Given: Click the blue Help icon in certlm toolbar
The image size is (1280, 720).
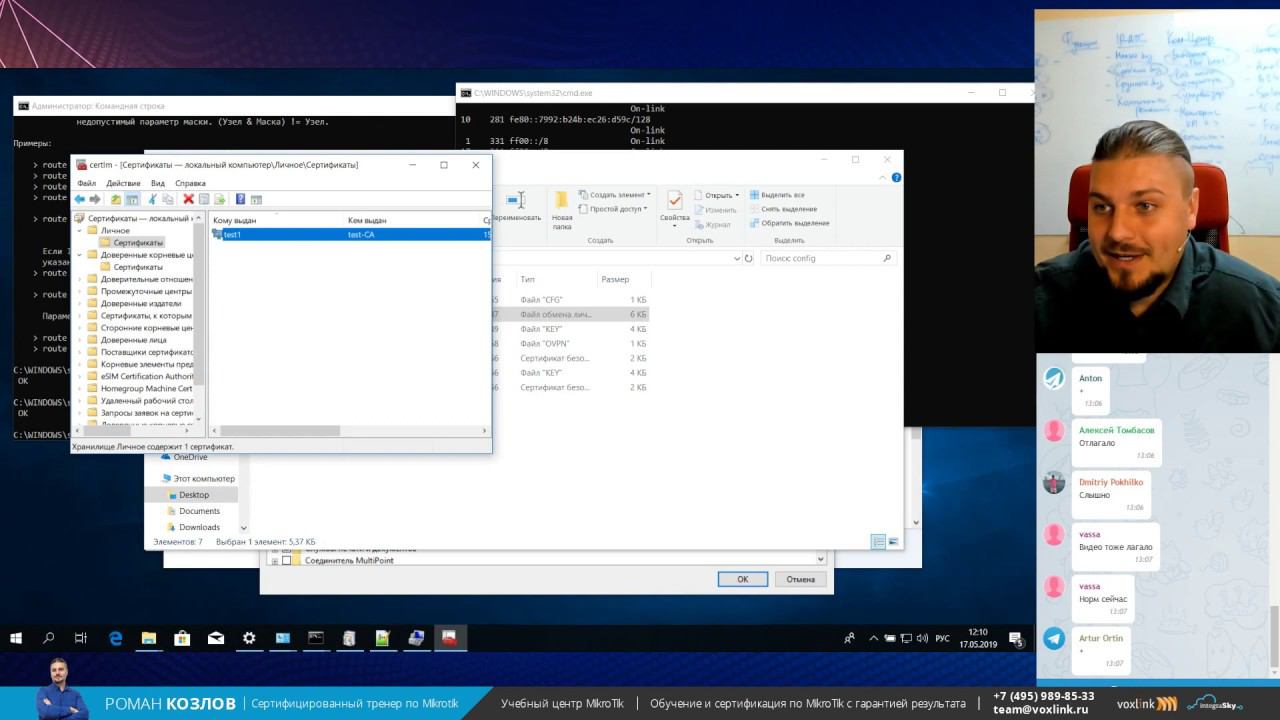Looking at the screenshot, I should click(x=240, y=199).
